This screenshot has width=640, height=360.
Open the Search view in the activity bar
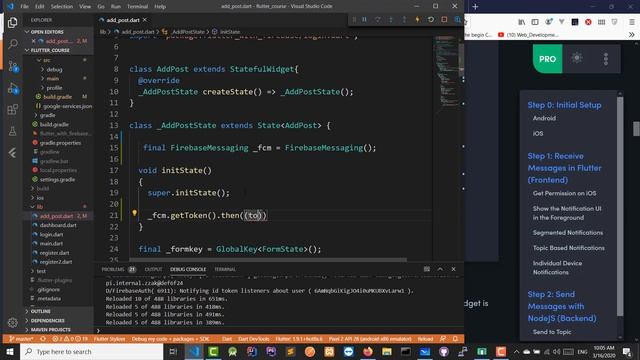(13, 44)
